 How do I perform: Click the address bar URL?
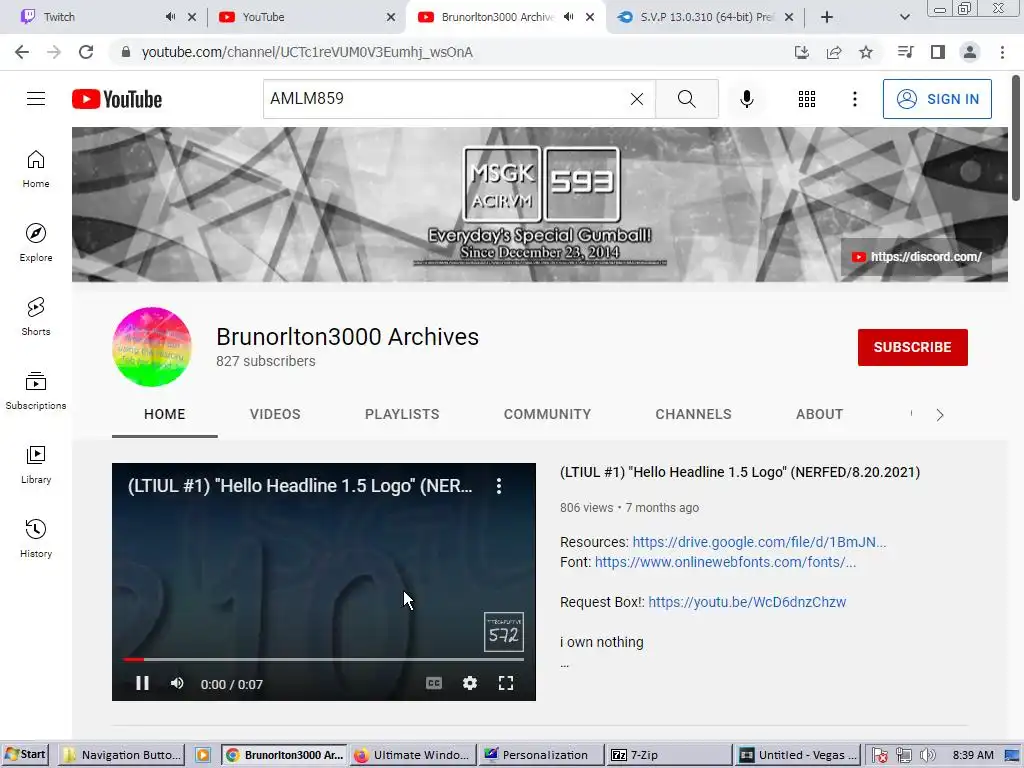coord(307,52)
